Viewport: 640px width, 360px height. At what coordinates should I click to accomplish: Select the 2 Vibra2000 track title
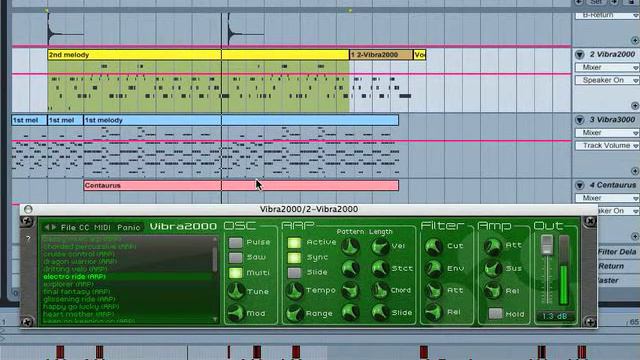[612, 54]
